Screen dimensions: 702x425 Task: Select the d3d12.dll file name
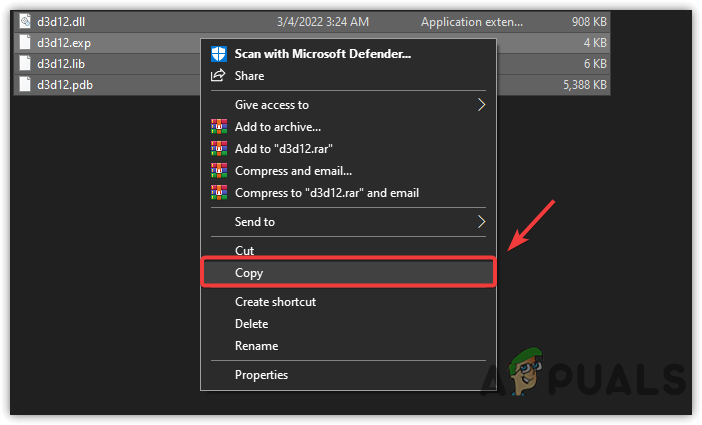coord(61,21)
